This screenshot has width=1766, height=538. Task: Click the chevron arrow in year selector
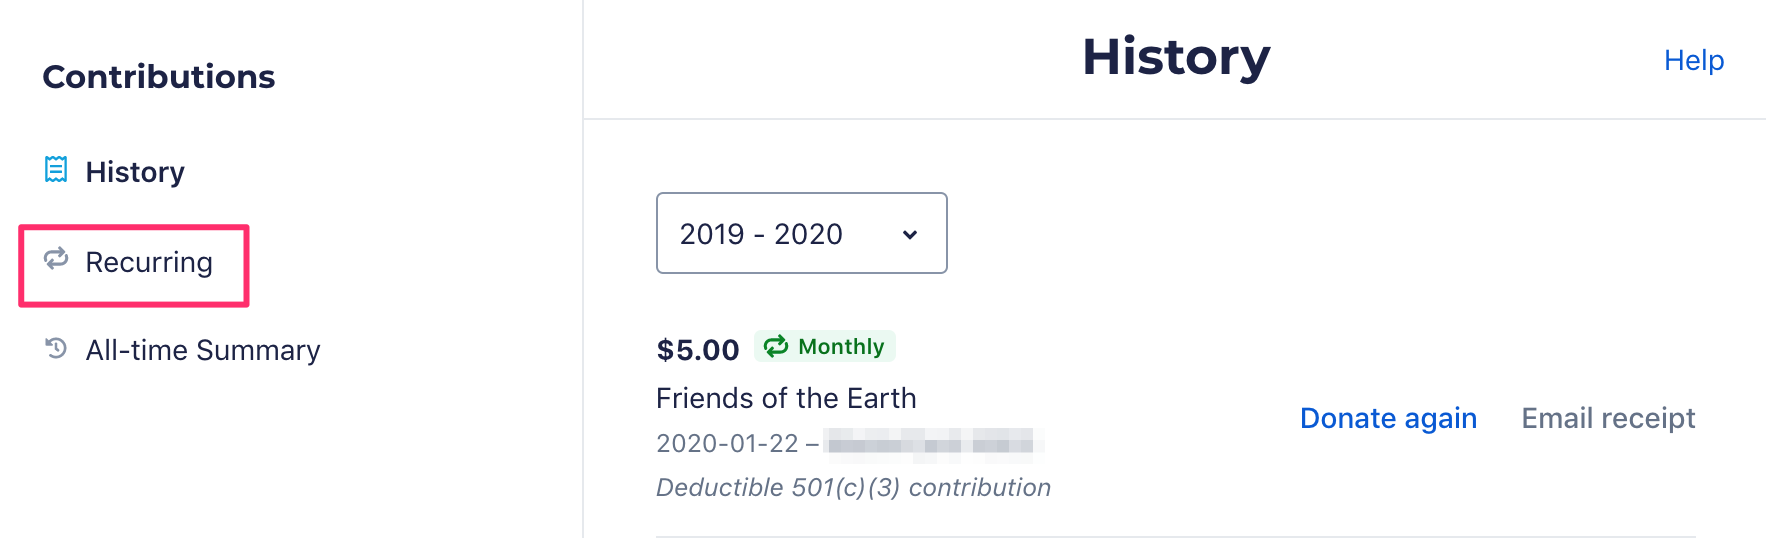point(910,235)
